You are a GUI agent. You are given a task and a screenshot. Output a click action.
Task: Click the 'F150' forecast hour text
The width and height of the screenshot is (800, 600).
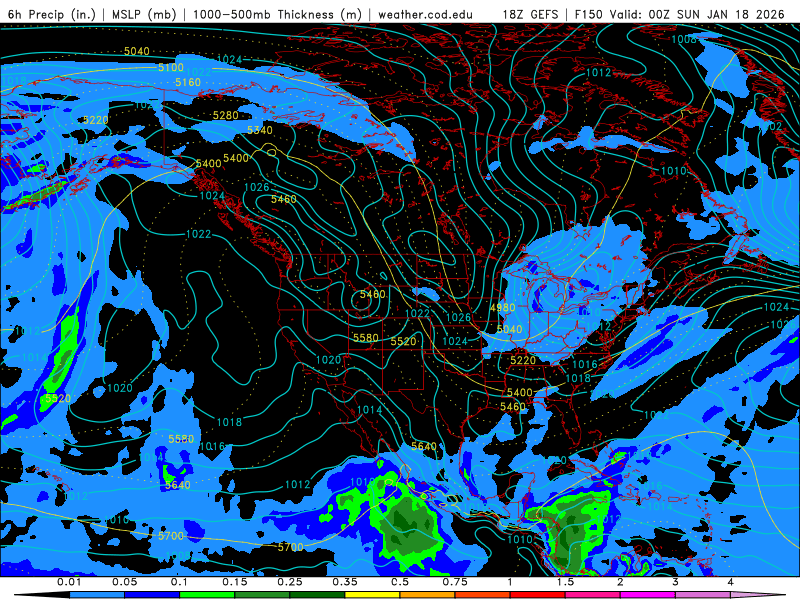pyautogui.click(x=589, y=14)
